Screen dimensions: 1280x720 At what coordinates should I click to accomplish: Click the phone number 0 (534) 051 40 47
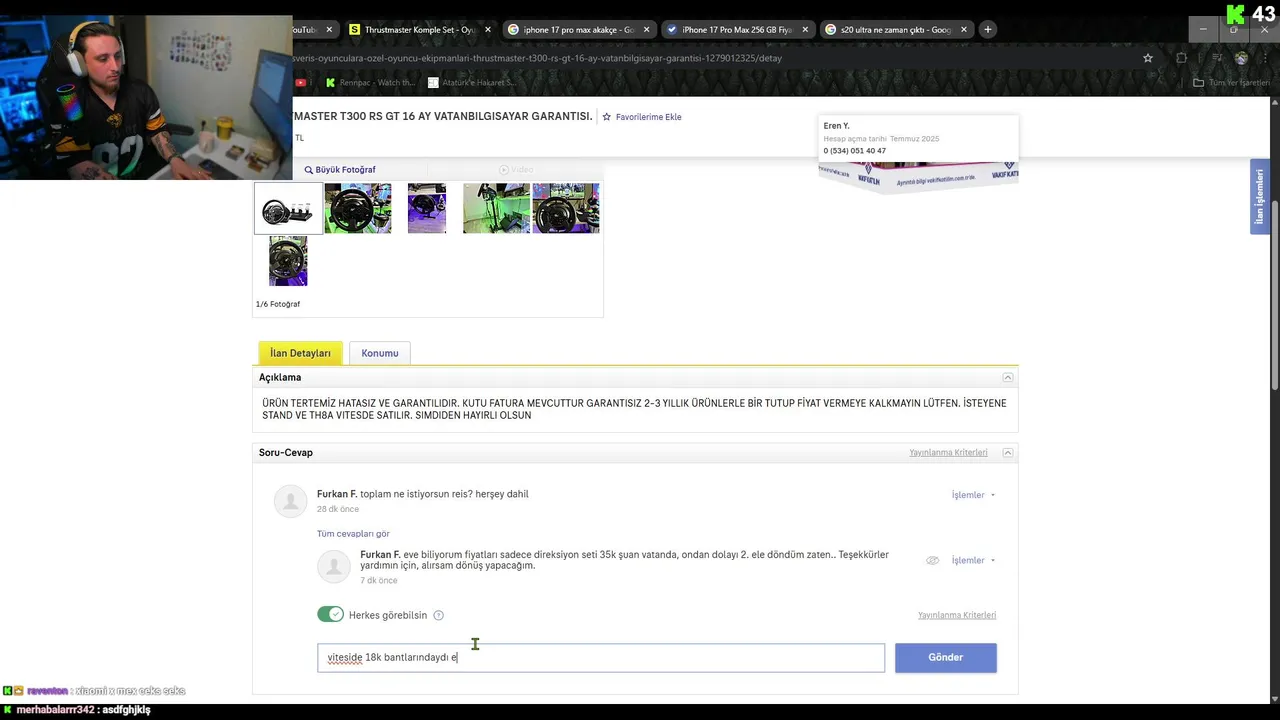pyautogui.click(x=855, y=151)
